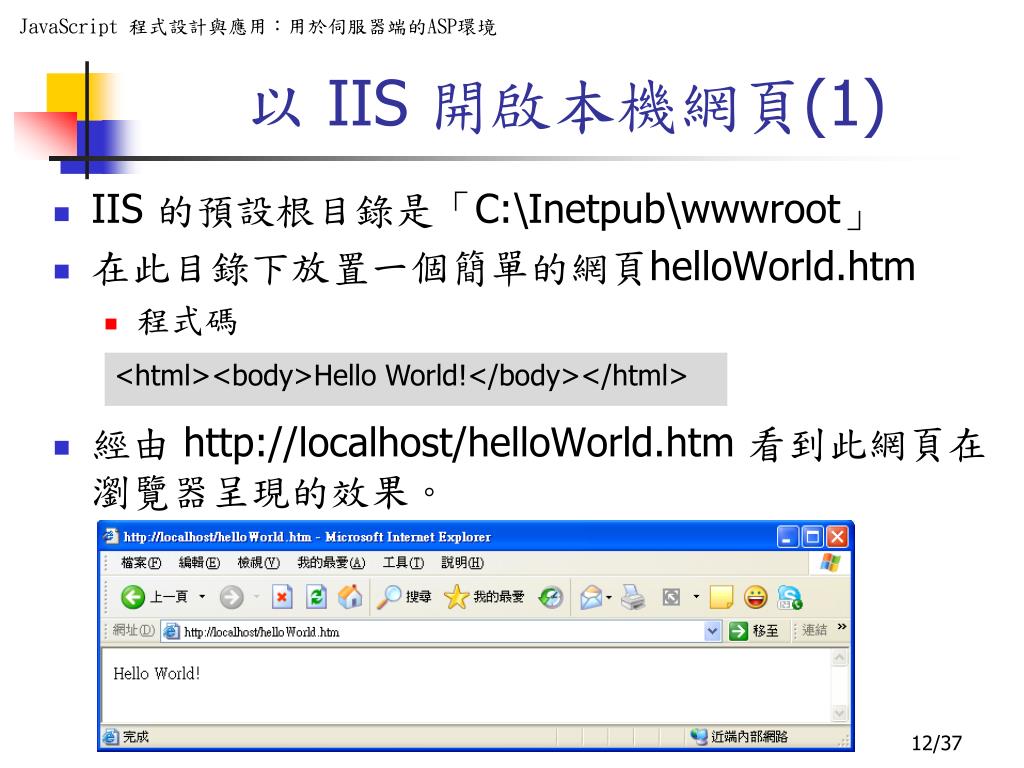
Task: Open the address bar dropdown arrow
Action: pos(712,632)
